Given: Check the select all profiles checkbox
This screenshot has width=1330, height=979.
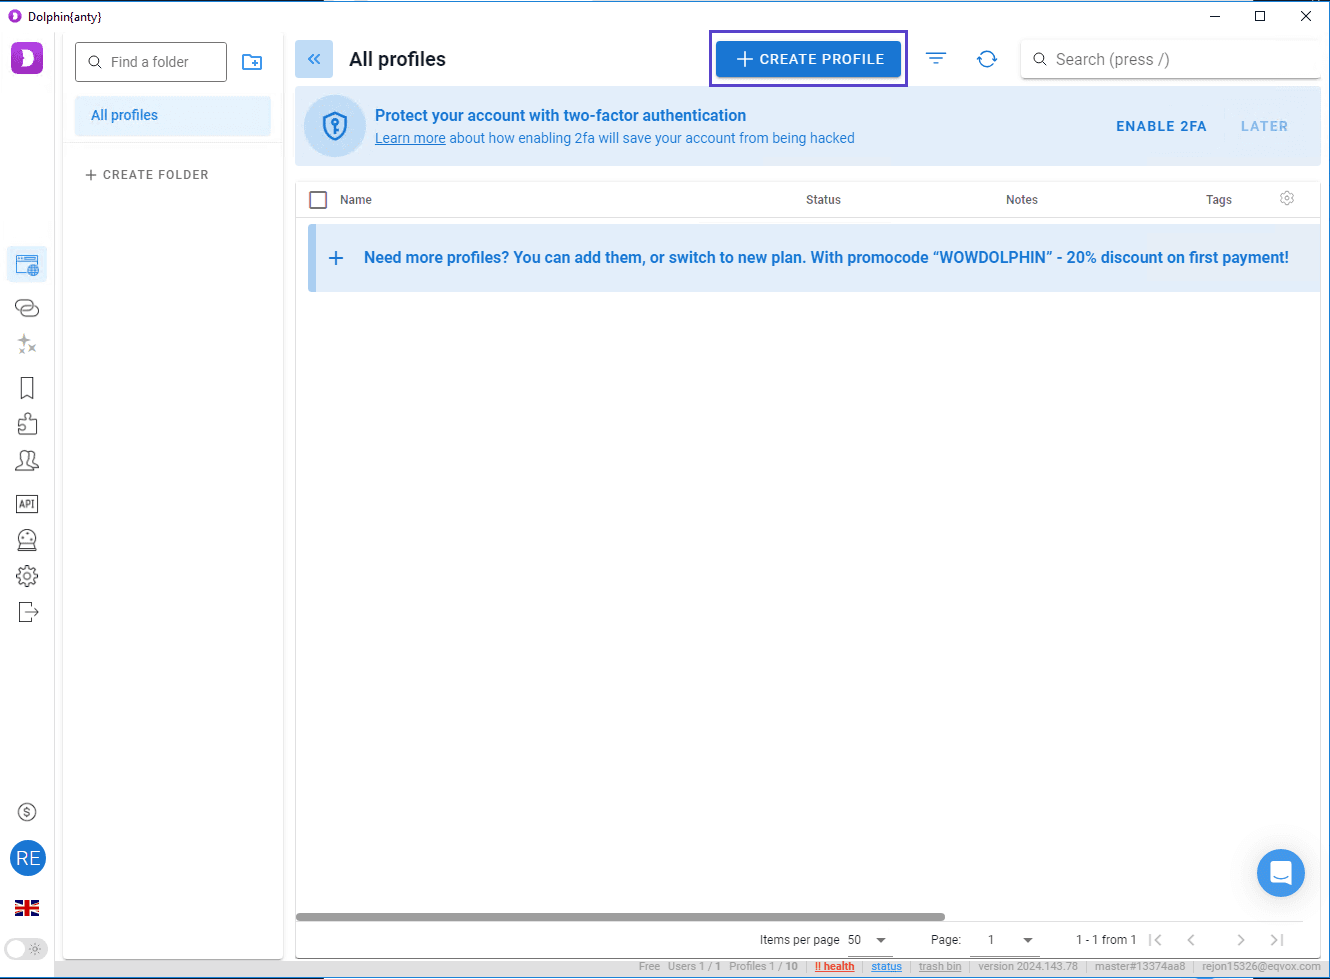Looking at the screenshot, I should click(318, 200).
